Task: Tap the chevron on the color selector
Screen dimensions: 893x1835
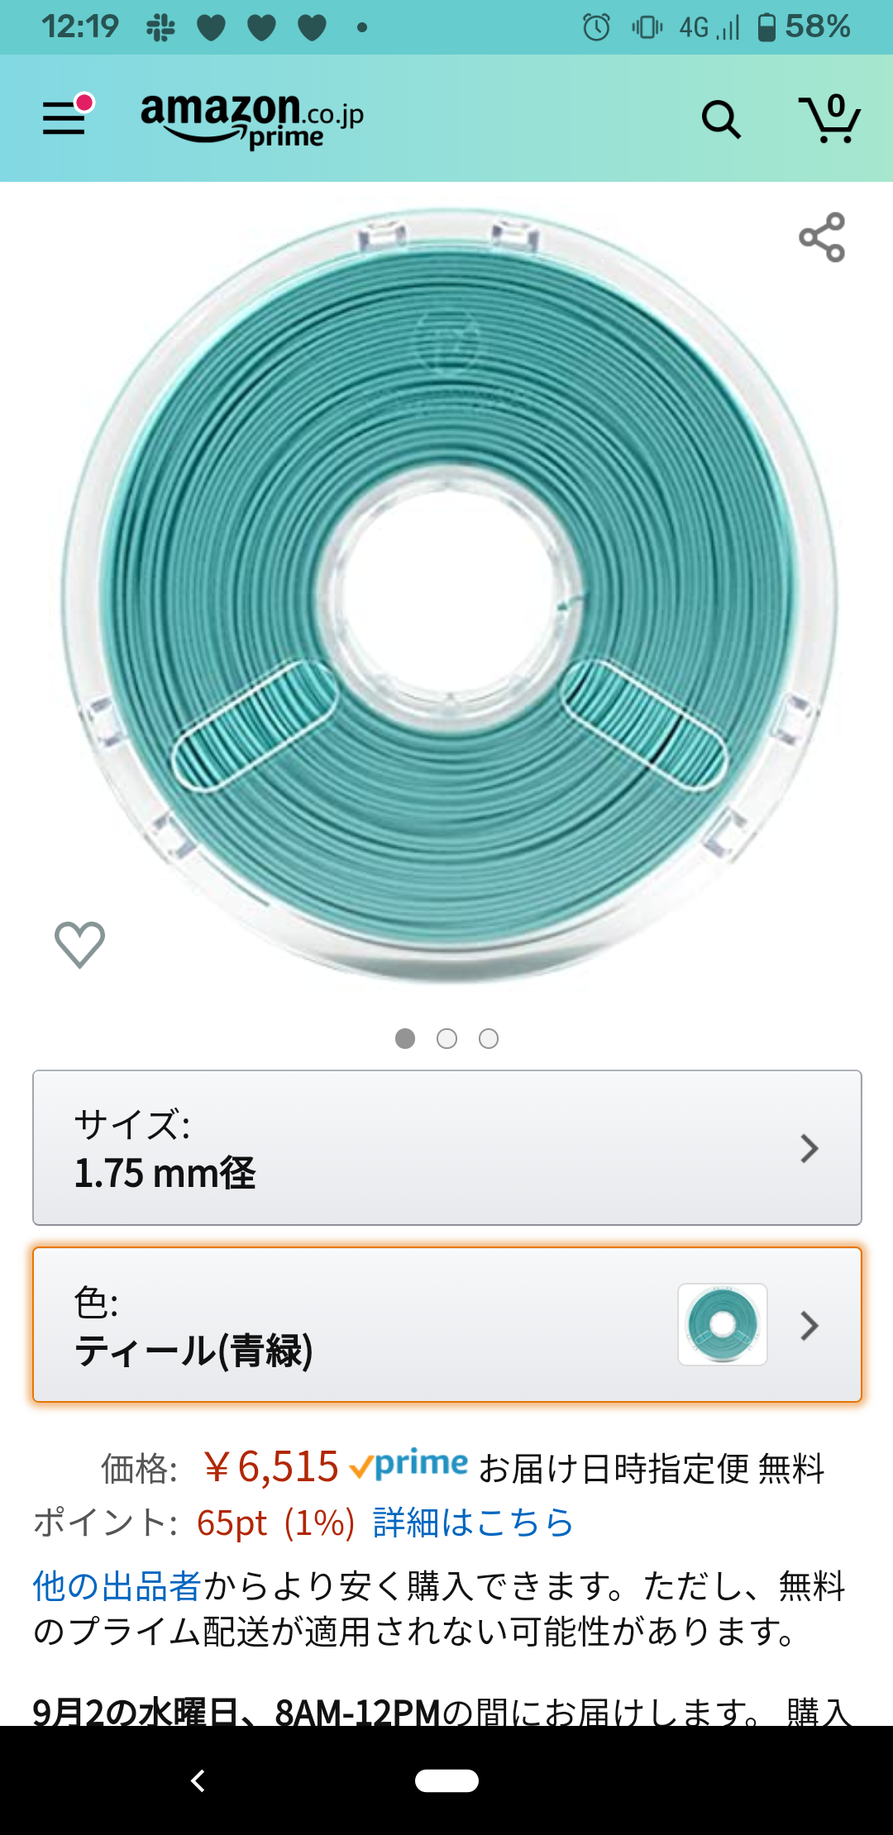Action: coord(810,1326)
